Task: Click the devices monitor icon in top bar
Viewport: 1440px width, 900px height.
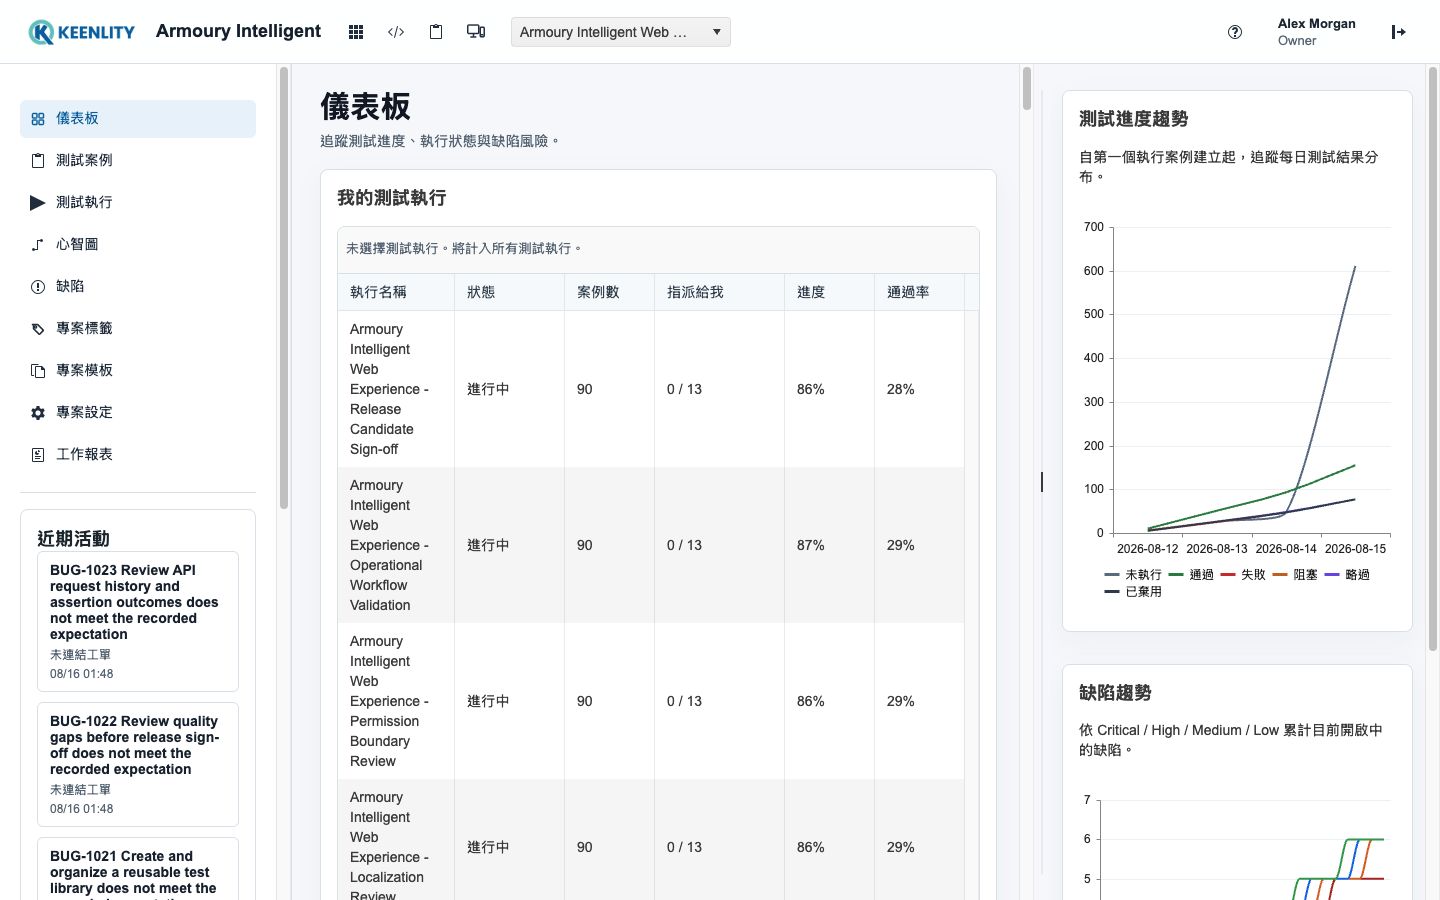Action: tap(476, 32)
